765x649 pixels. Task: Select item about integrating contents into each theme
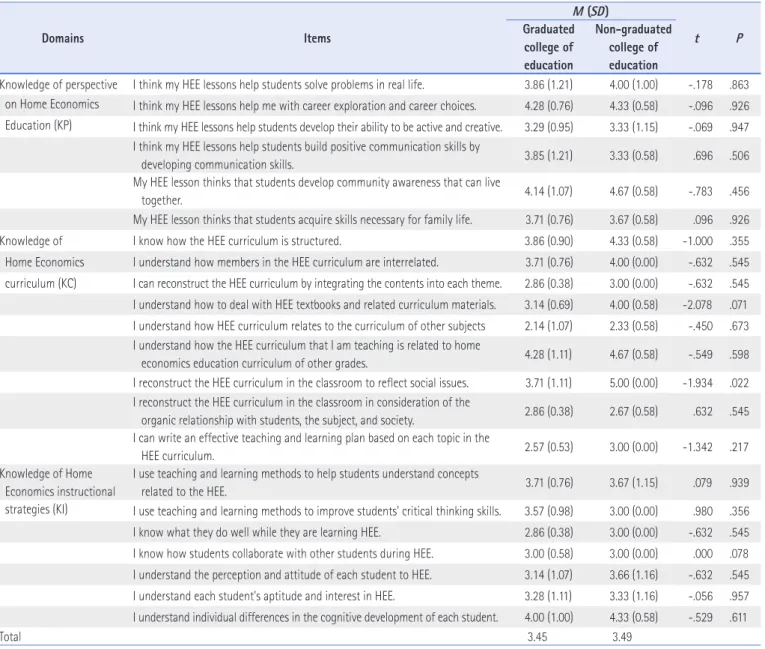[x=318, y=284]
